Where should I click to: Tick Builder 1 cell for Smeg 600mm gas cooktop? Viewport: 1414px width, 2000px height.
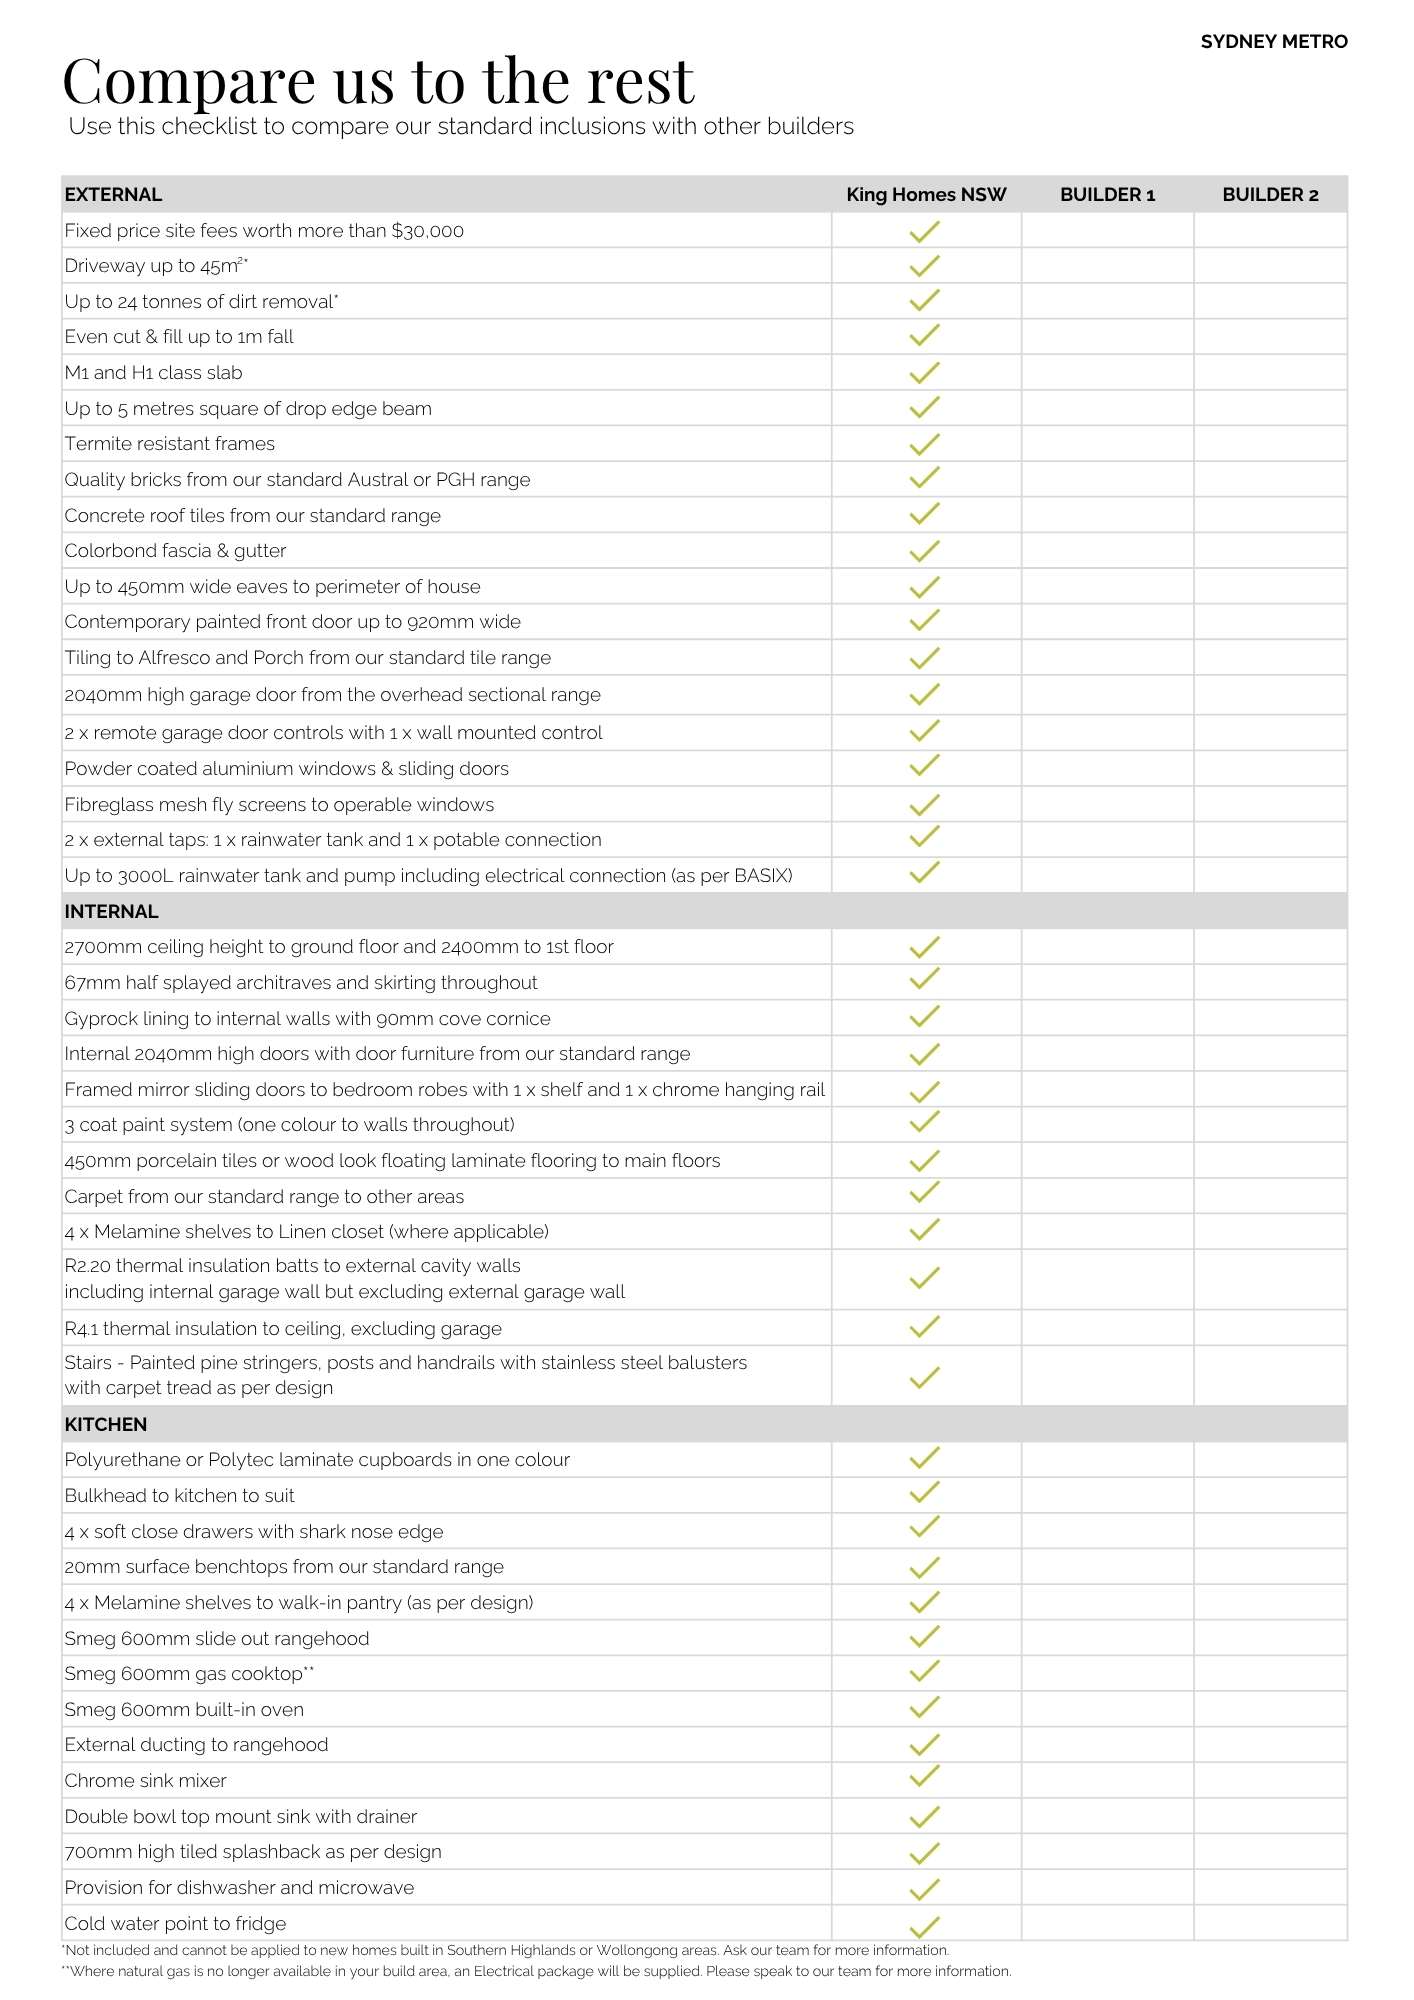point(1107,1673)
